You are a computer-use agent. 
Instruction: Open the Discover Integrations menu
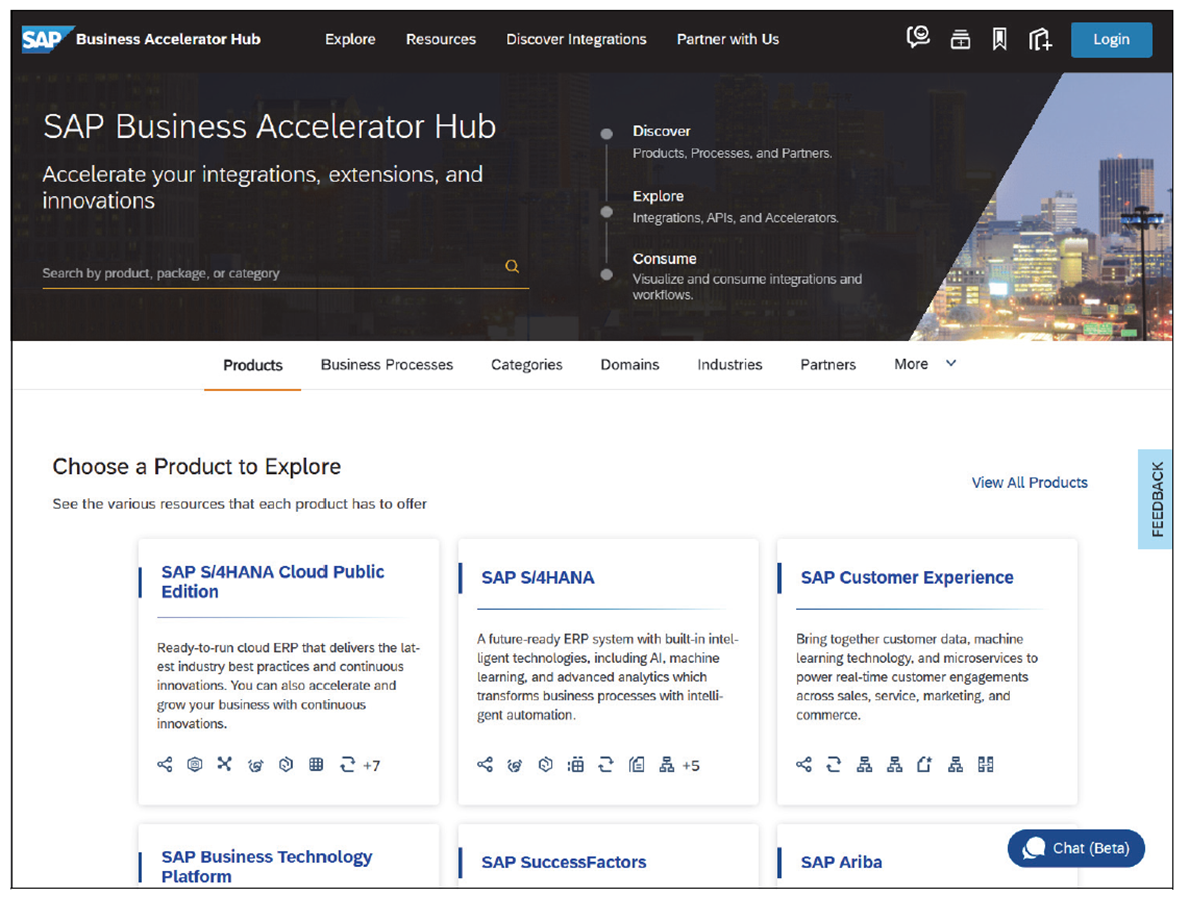[576, 39]
